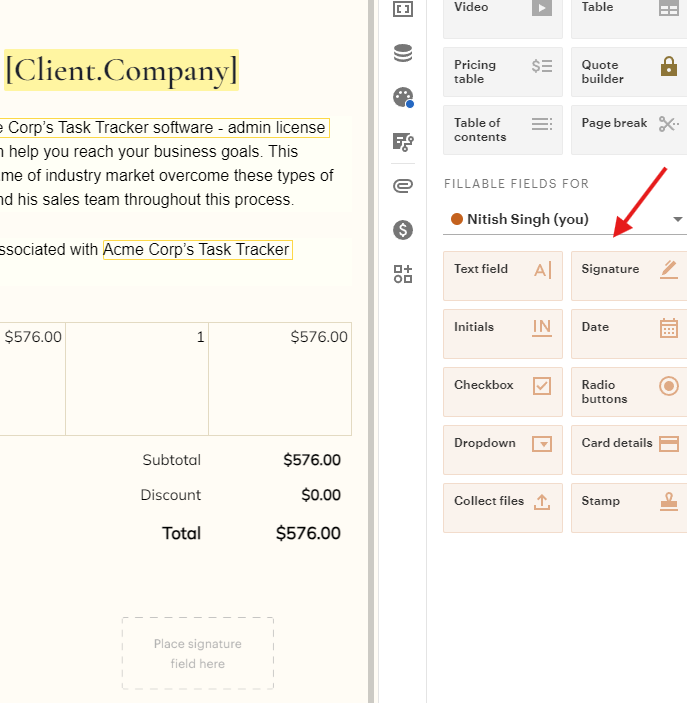Open the design palette icon in sidebar
The image size is (687, 703).
click(403, 97)
